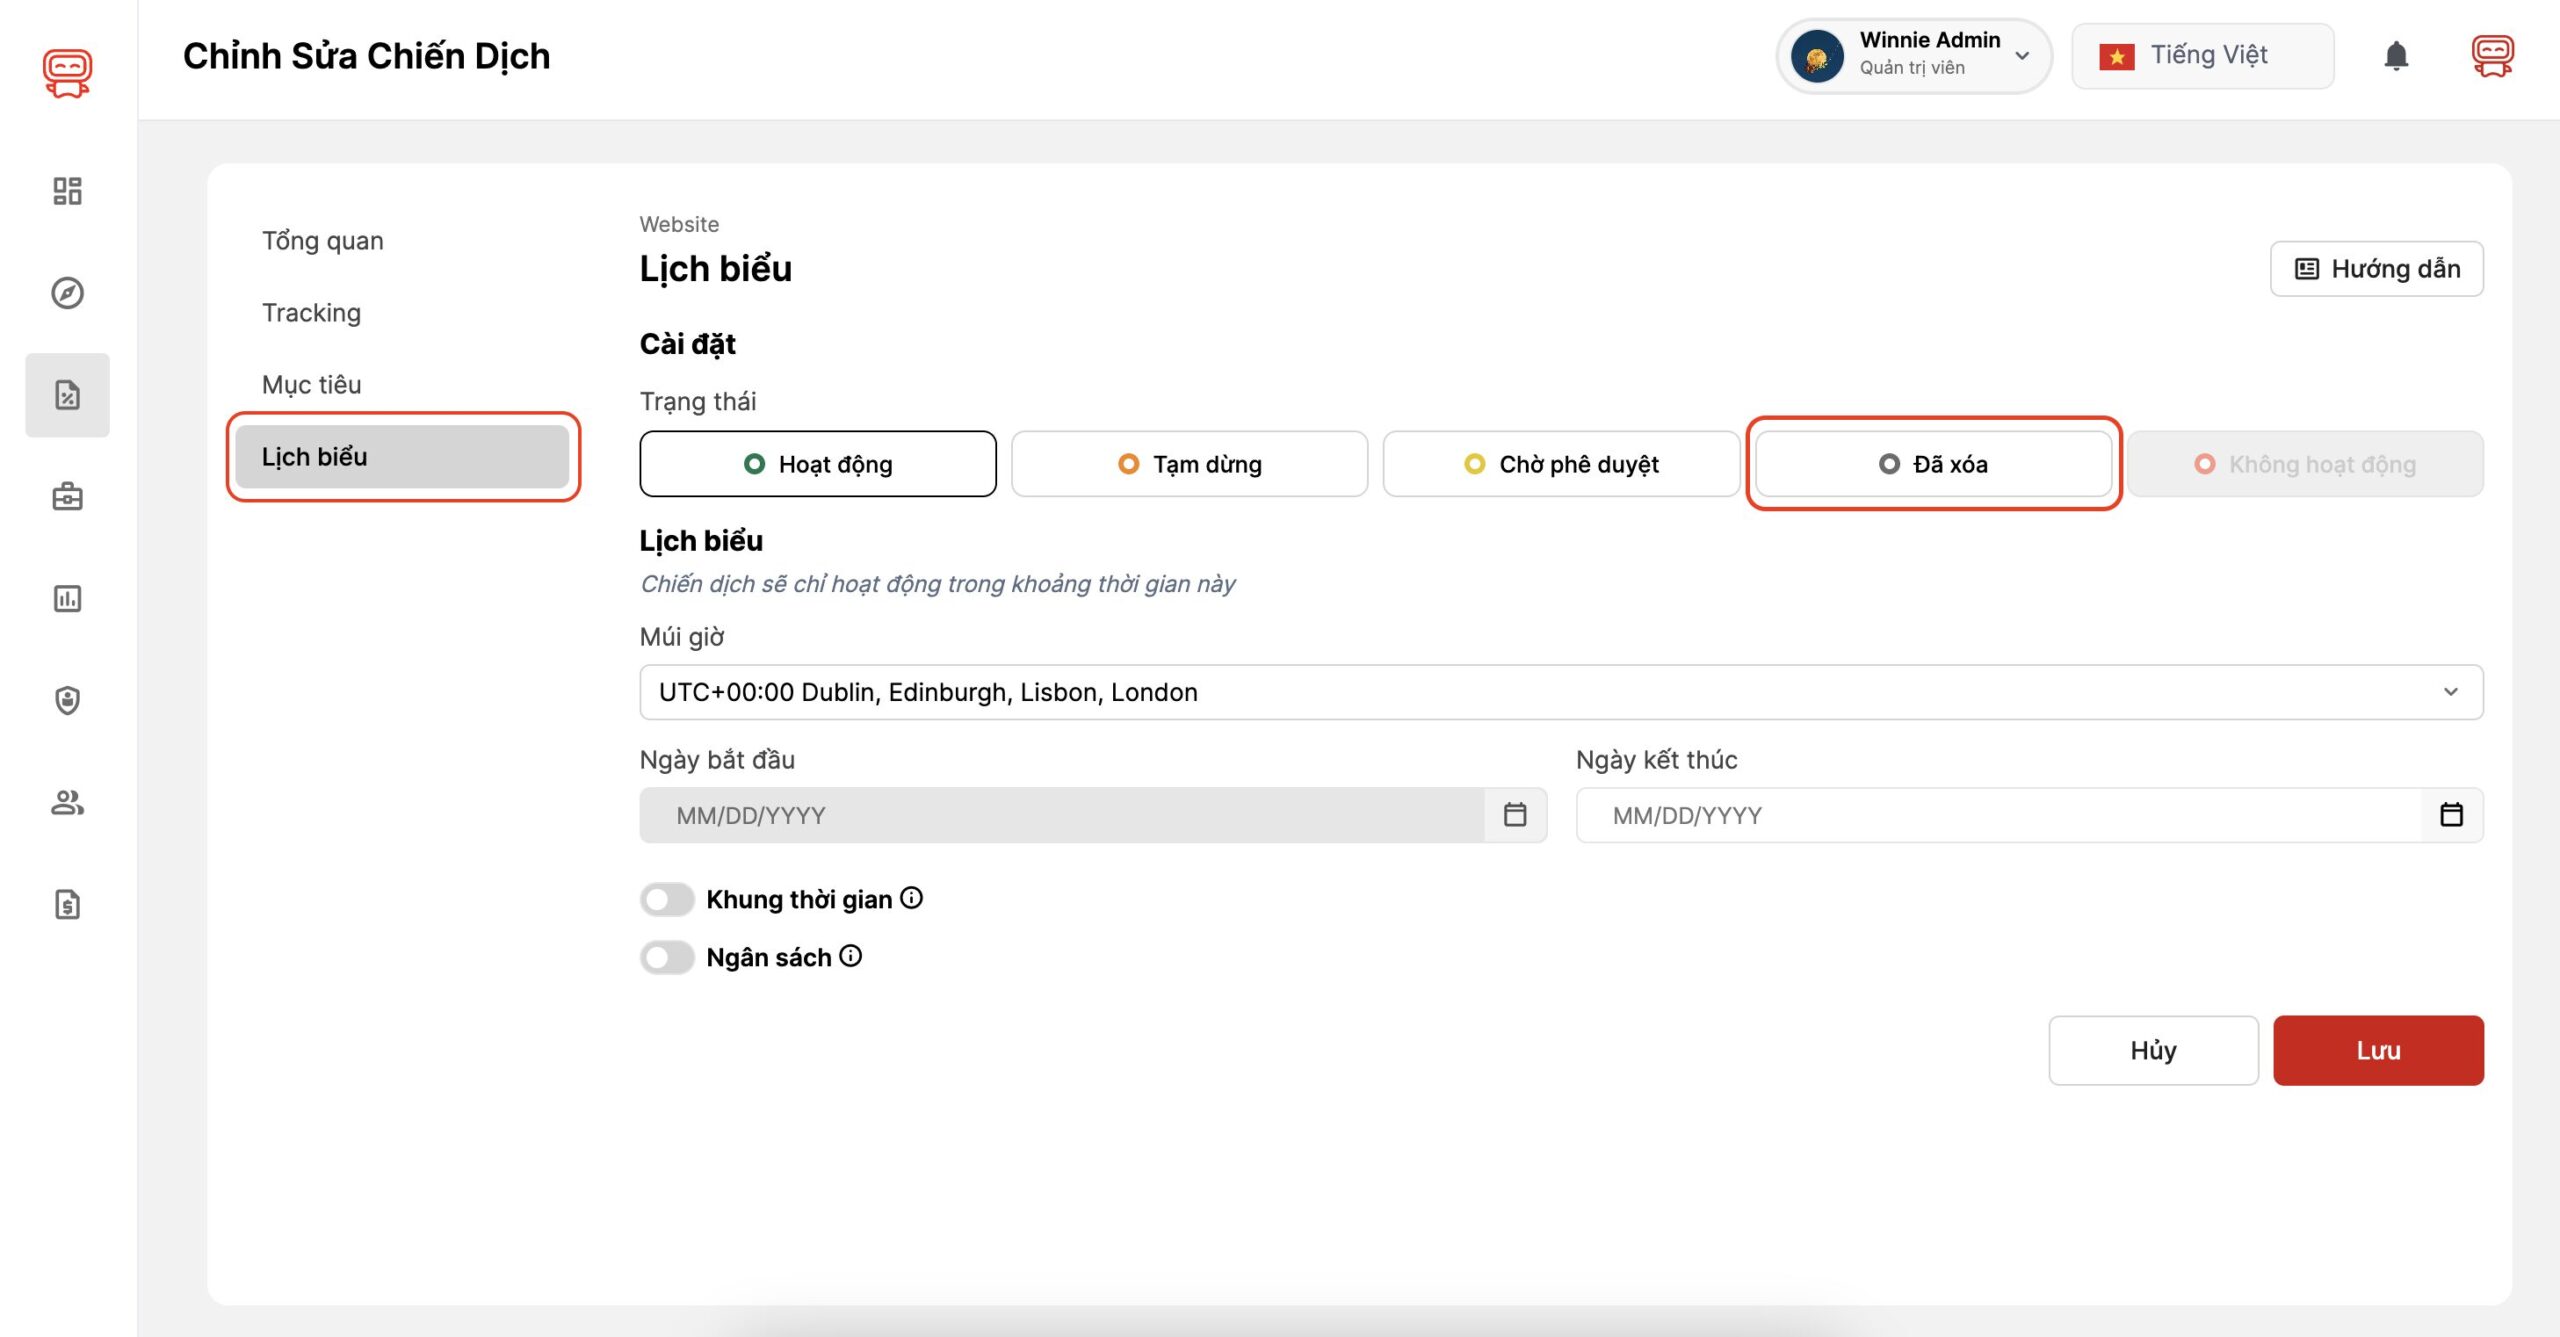Click the shield security icon in sidebar
The image size is (2560, 1337).
coord(67,700)
